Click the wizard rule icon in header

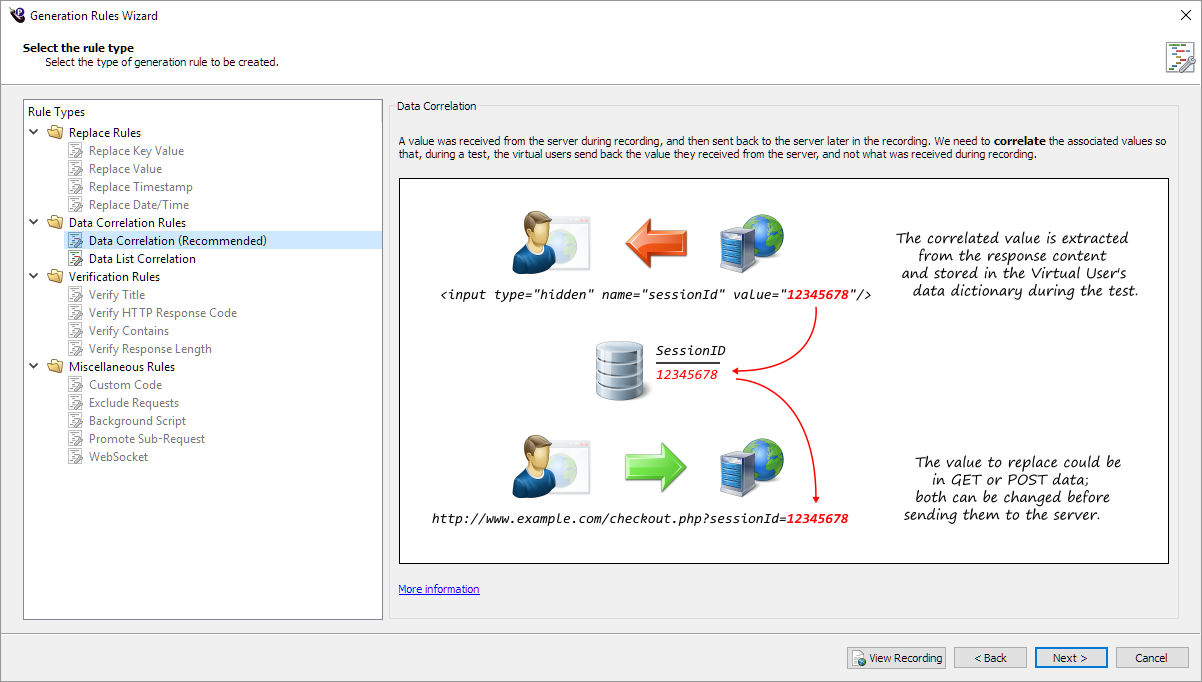[x=1179, y=58]
